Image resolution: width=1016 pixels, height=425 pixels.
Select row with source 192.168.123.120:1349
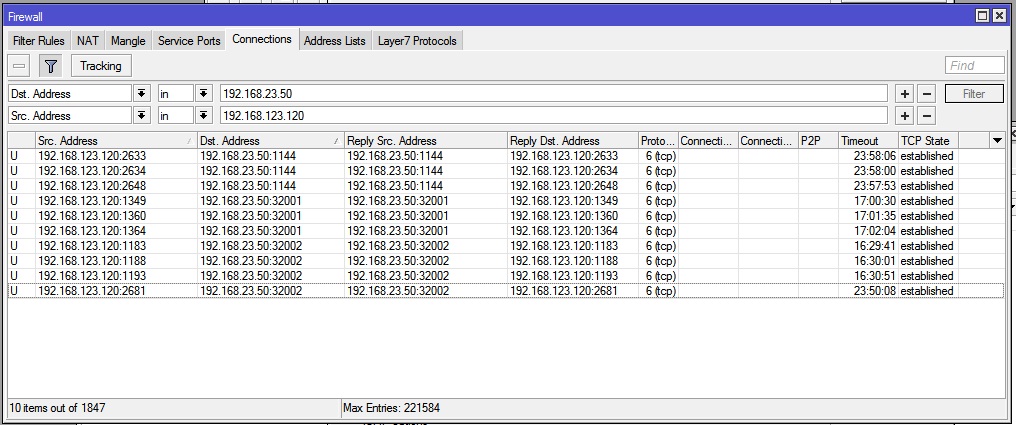coord(506,201)
